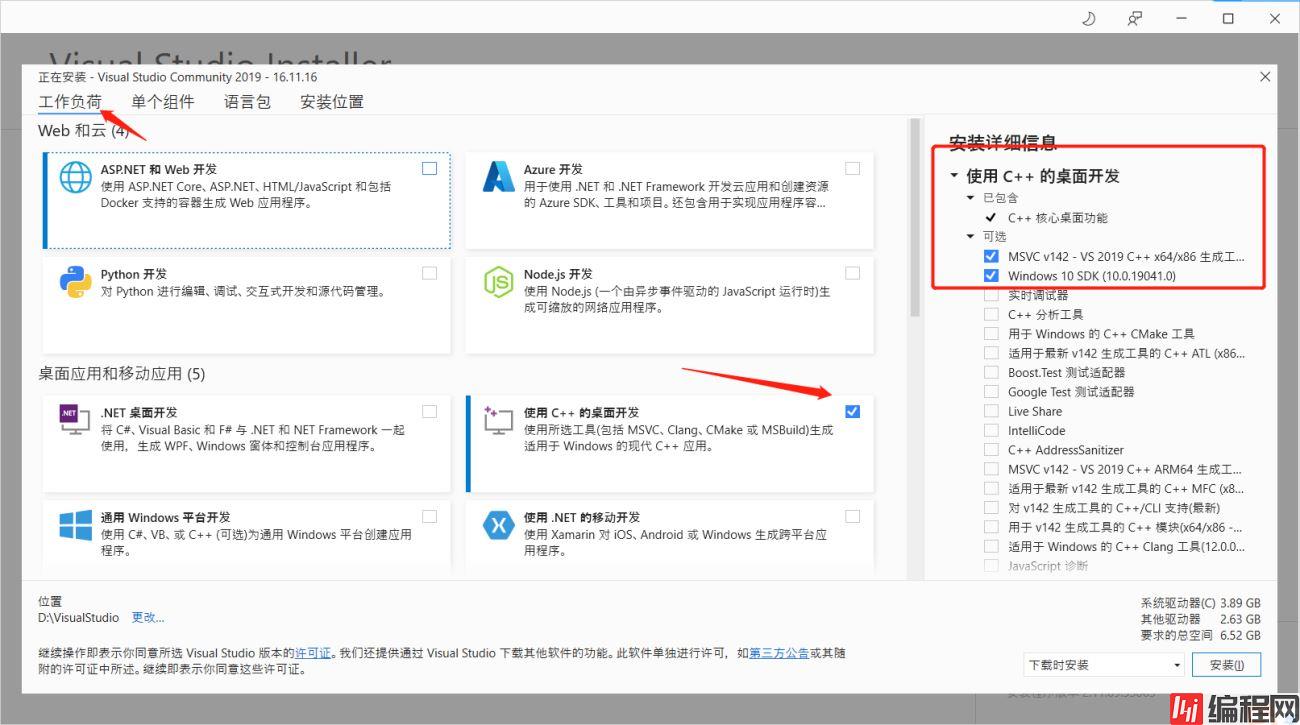Check the v142 C++ MFC component
Screen dimensions: 1300x725
pos(991,489)
